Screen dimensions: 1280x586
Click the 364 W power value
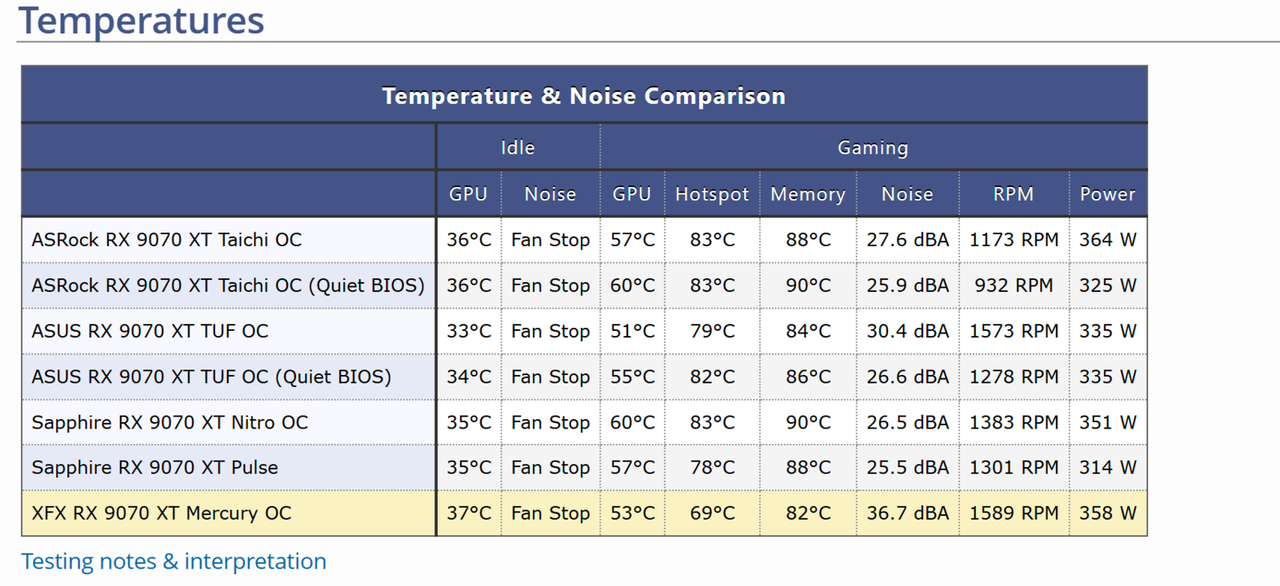1108,240
